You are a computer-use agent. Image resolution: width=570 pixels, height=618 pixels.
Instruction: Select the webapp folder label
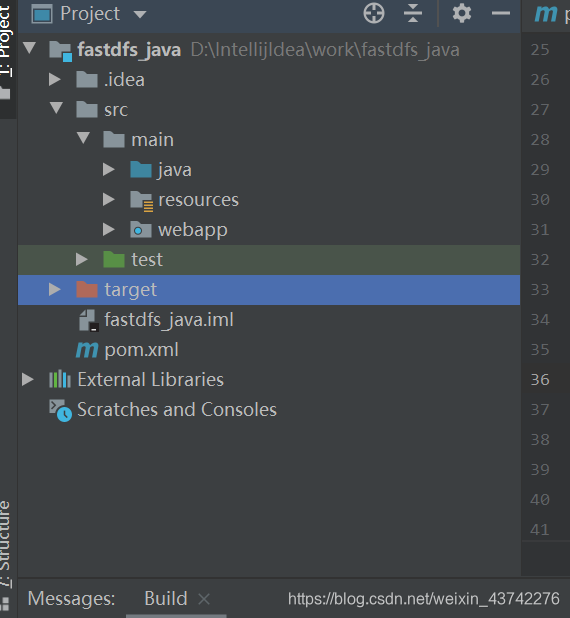click(x=193, y=231)
